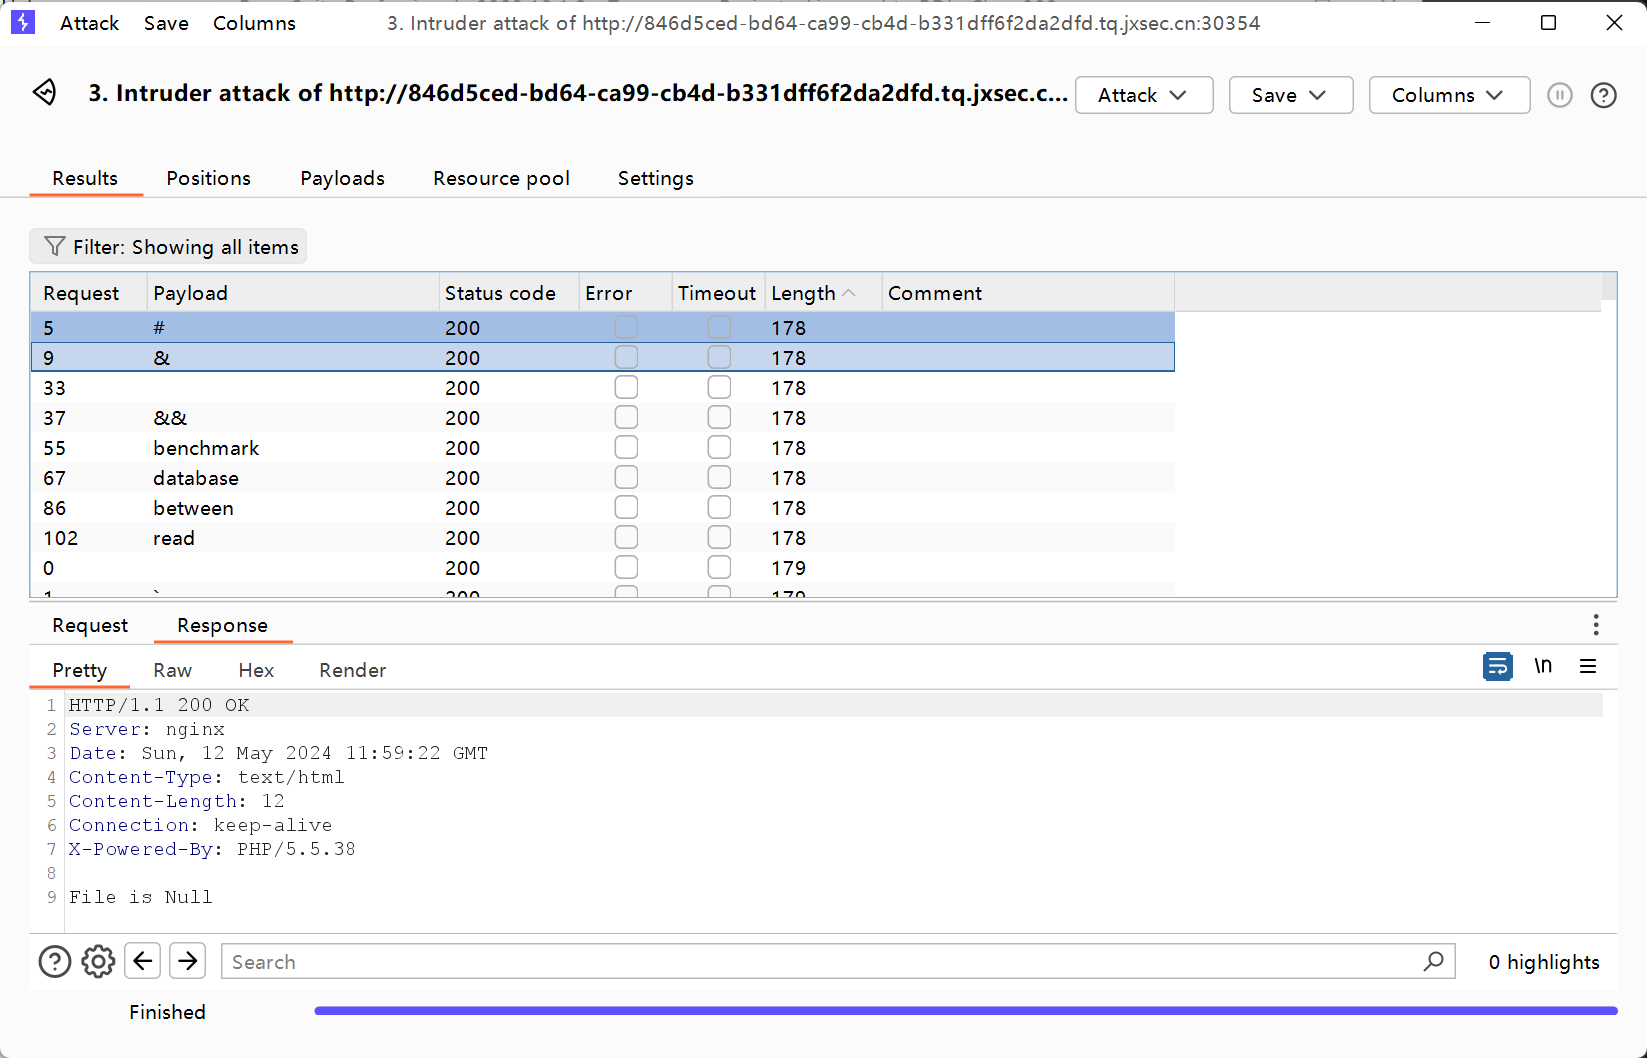Toggle Error checkbox for database row

tap(626, 477)
